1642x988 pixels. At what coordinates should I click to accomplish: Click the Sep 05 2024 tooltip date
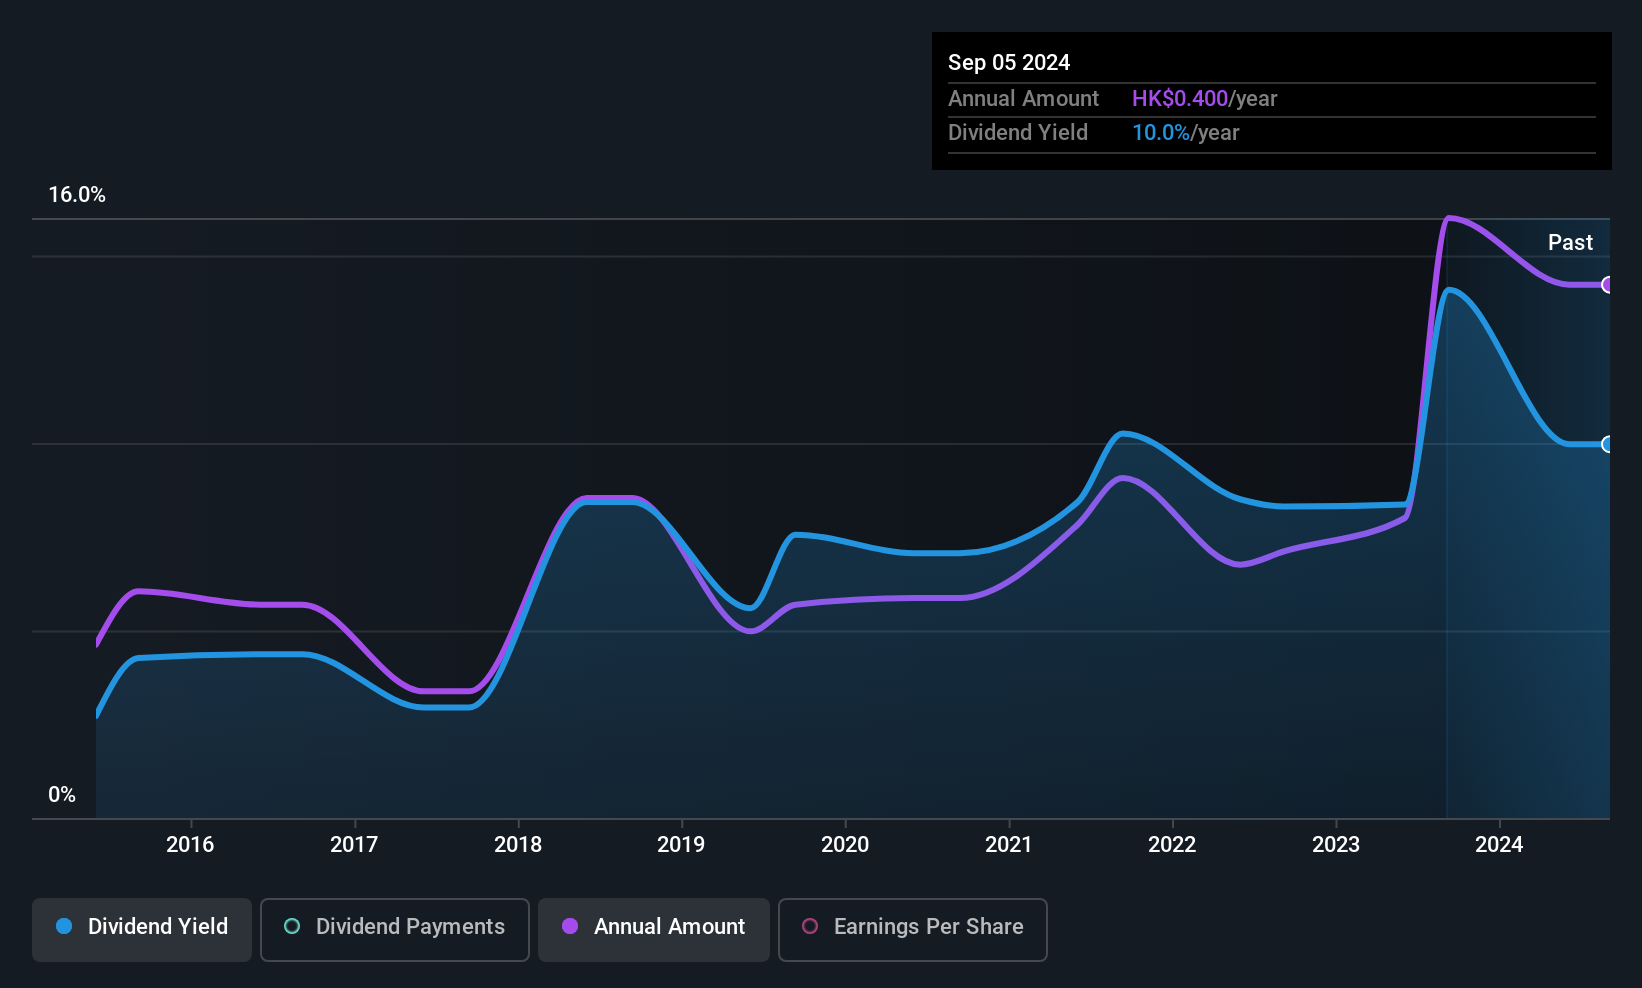1009,63
